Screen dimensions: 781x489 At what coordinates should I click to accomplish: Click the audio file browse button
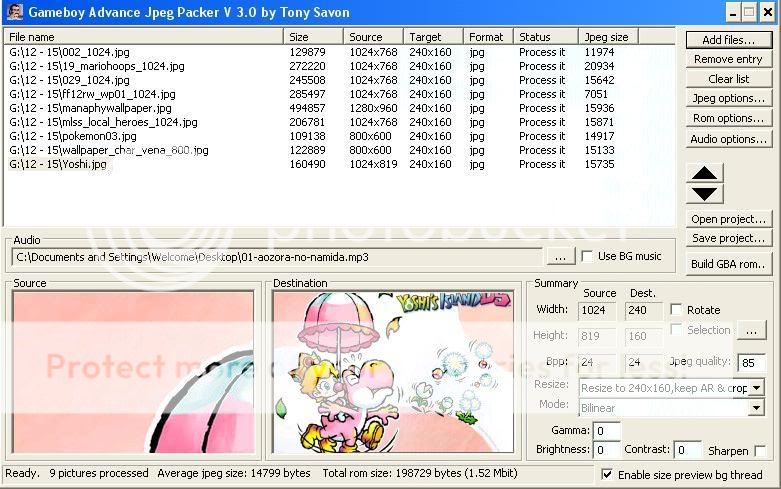[560, 257]
